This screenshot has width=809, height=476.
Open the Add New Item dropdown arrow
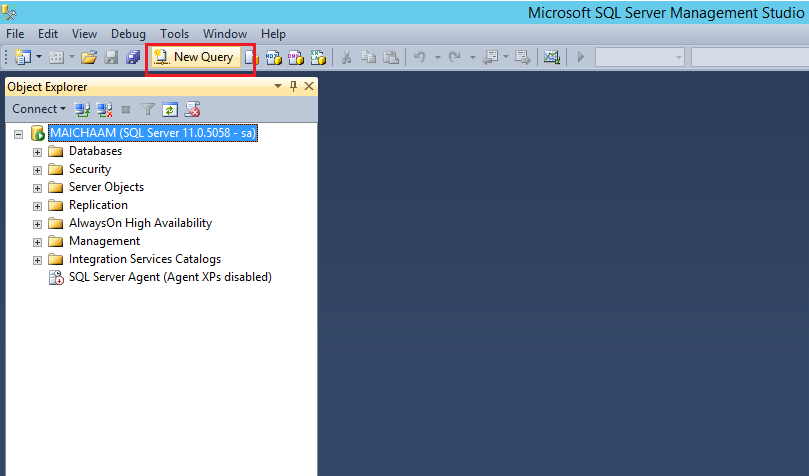tap(72, 57)
